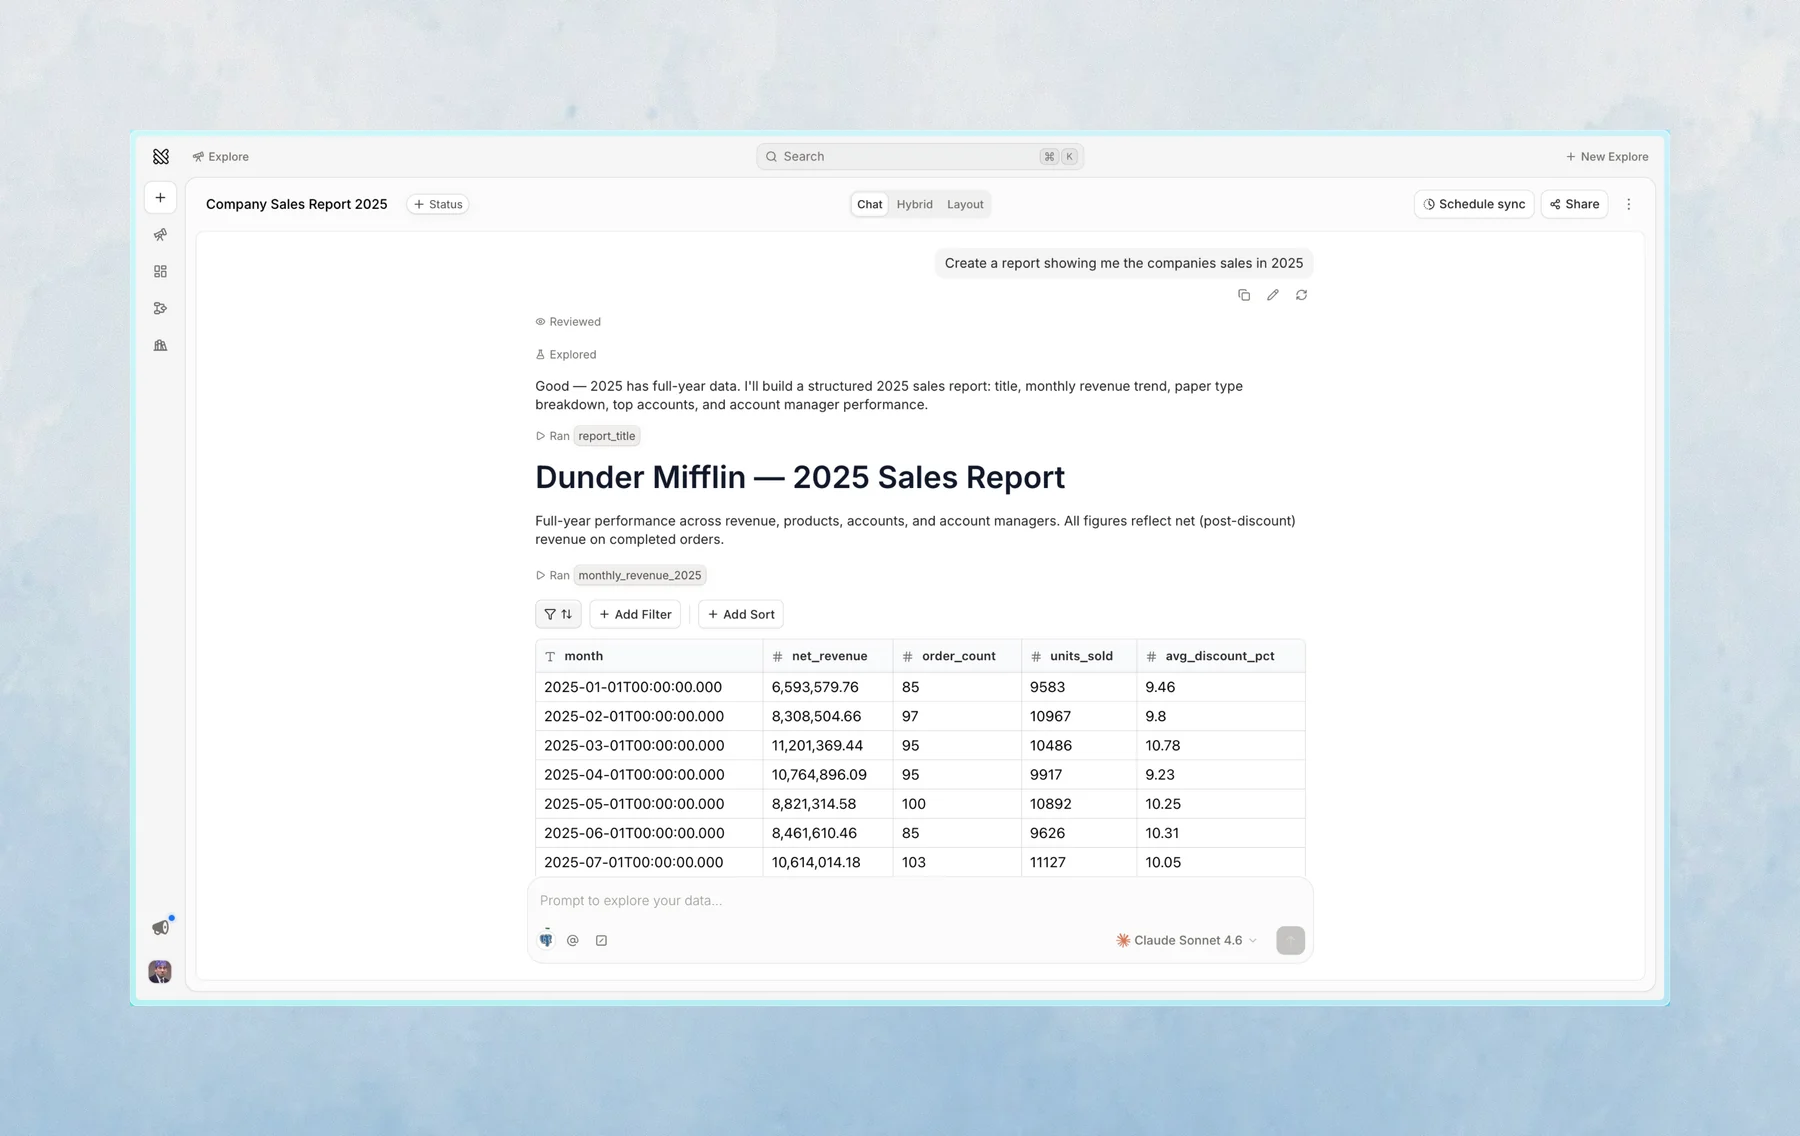
Task: Regenerate response with the refresh icon
Action: (1302, 295)
